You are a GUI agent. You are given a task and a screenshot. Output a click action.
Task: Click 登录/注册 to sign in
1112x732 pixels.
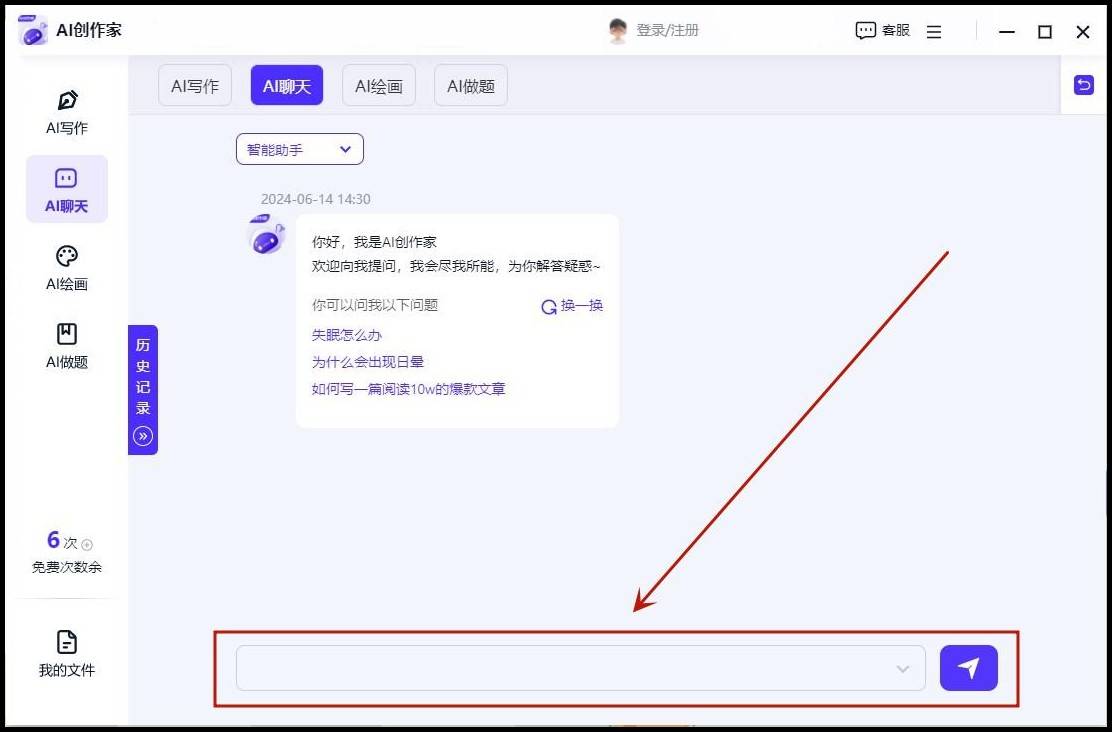click(667, 31)
